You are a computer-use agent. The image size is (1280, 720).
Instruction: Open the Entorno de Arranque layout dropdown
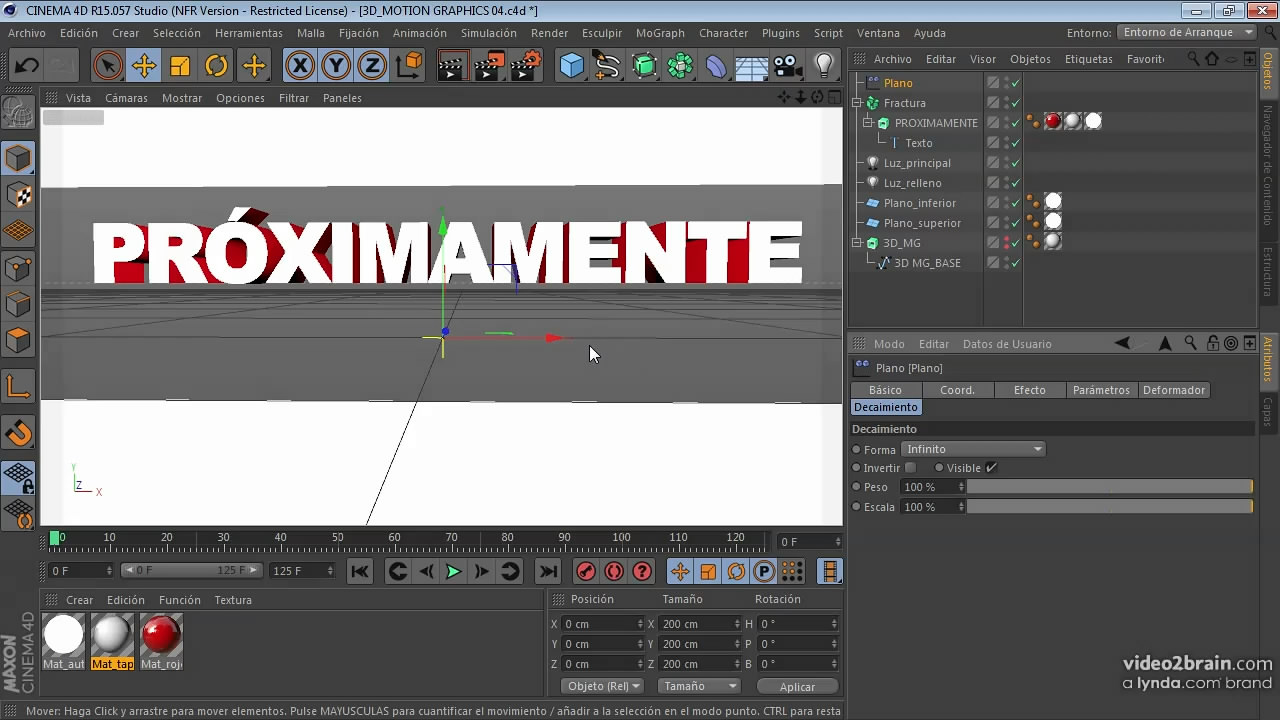pyautogui.click(x=1188, y=32)
